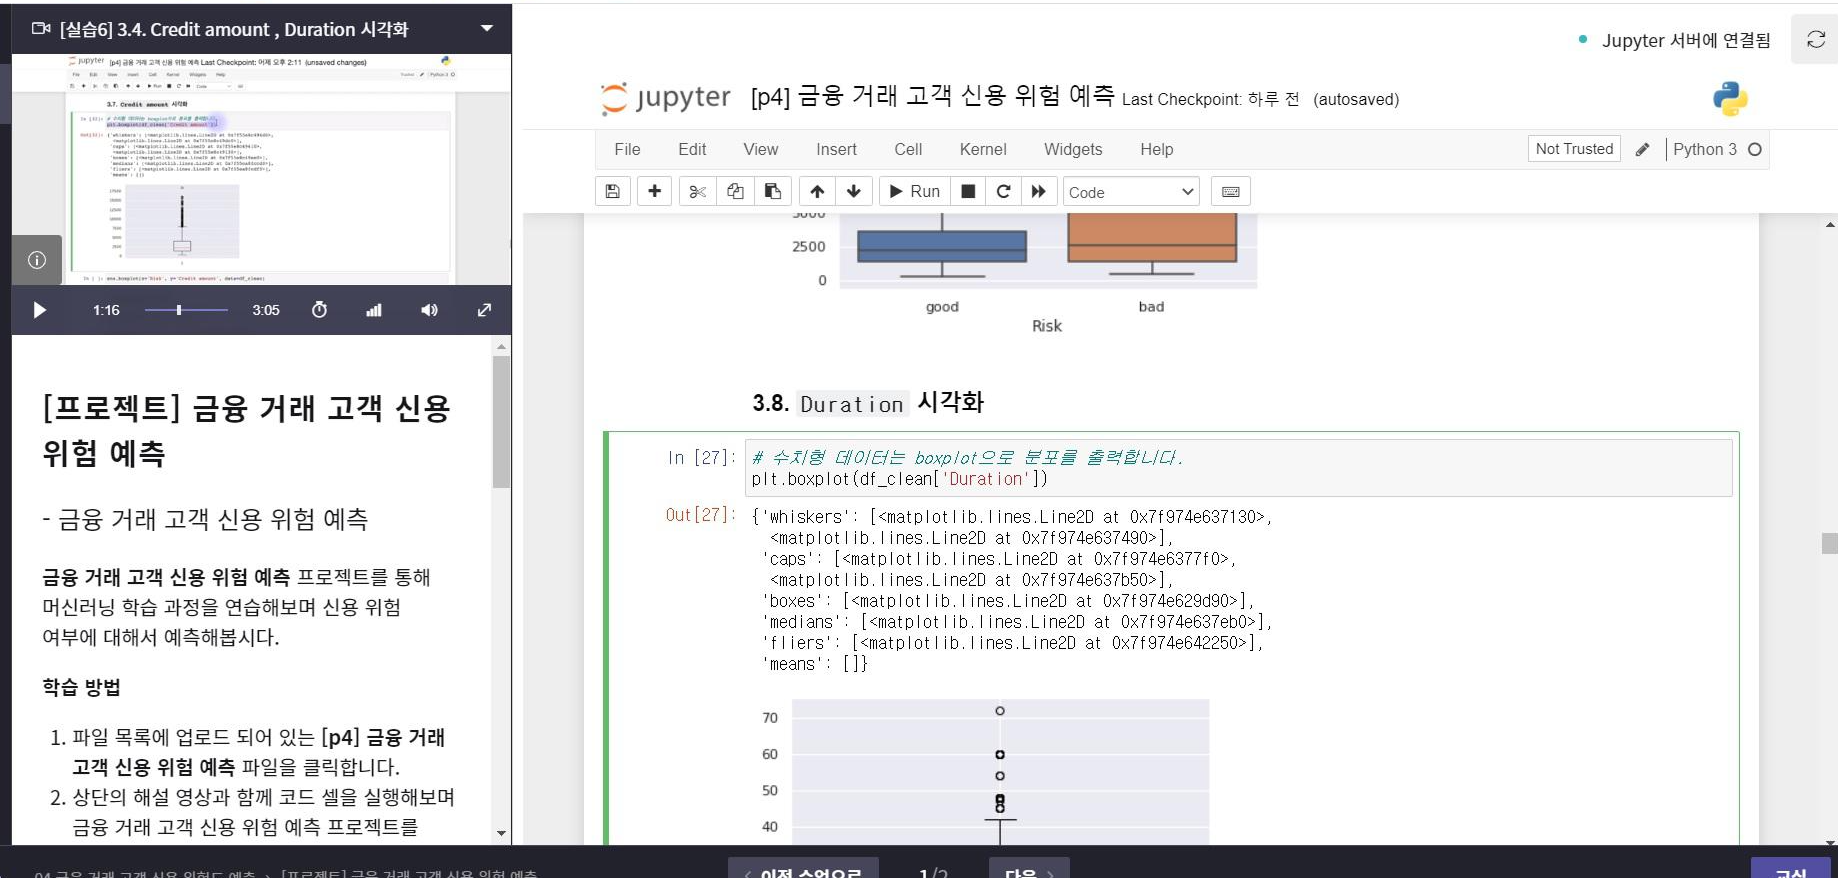Expand the lecture video title dropdown
Image resolution: width=1838 pixels, height=878 pixels.
pyautogui.click(x=487, y=28)
